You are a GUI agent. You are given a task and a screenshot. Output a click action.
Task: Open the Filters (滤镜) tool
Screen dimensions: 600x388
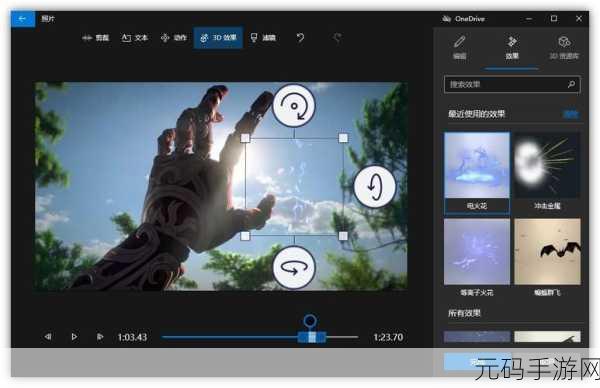(x=263, y=37)
